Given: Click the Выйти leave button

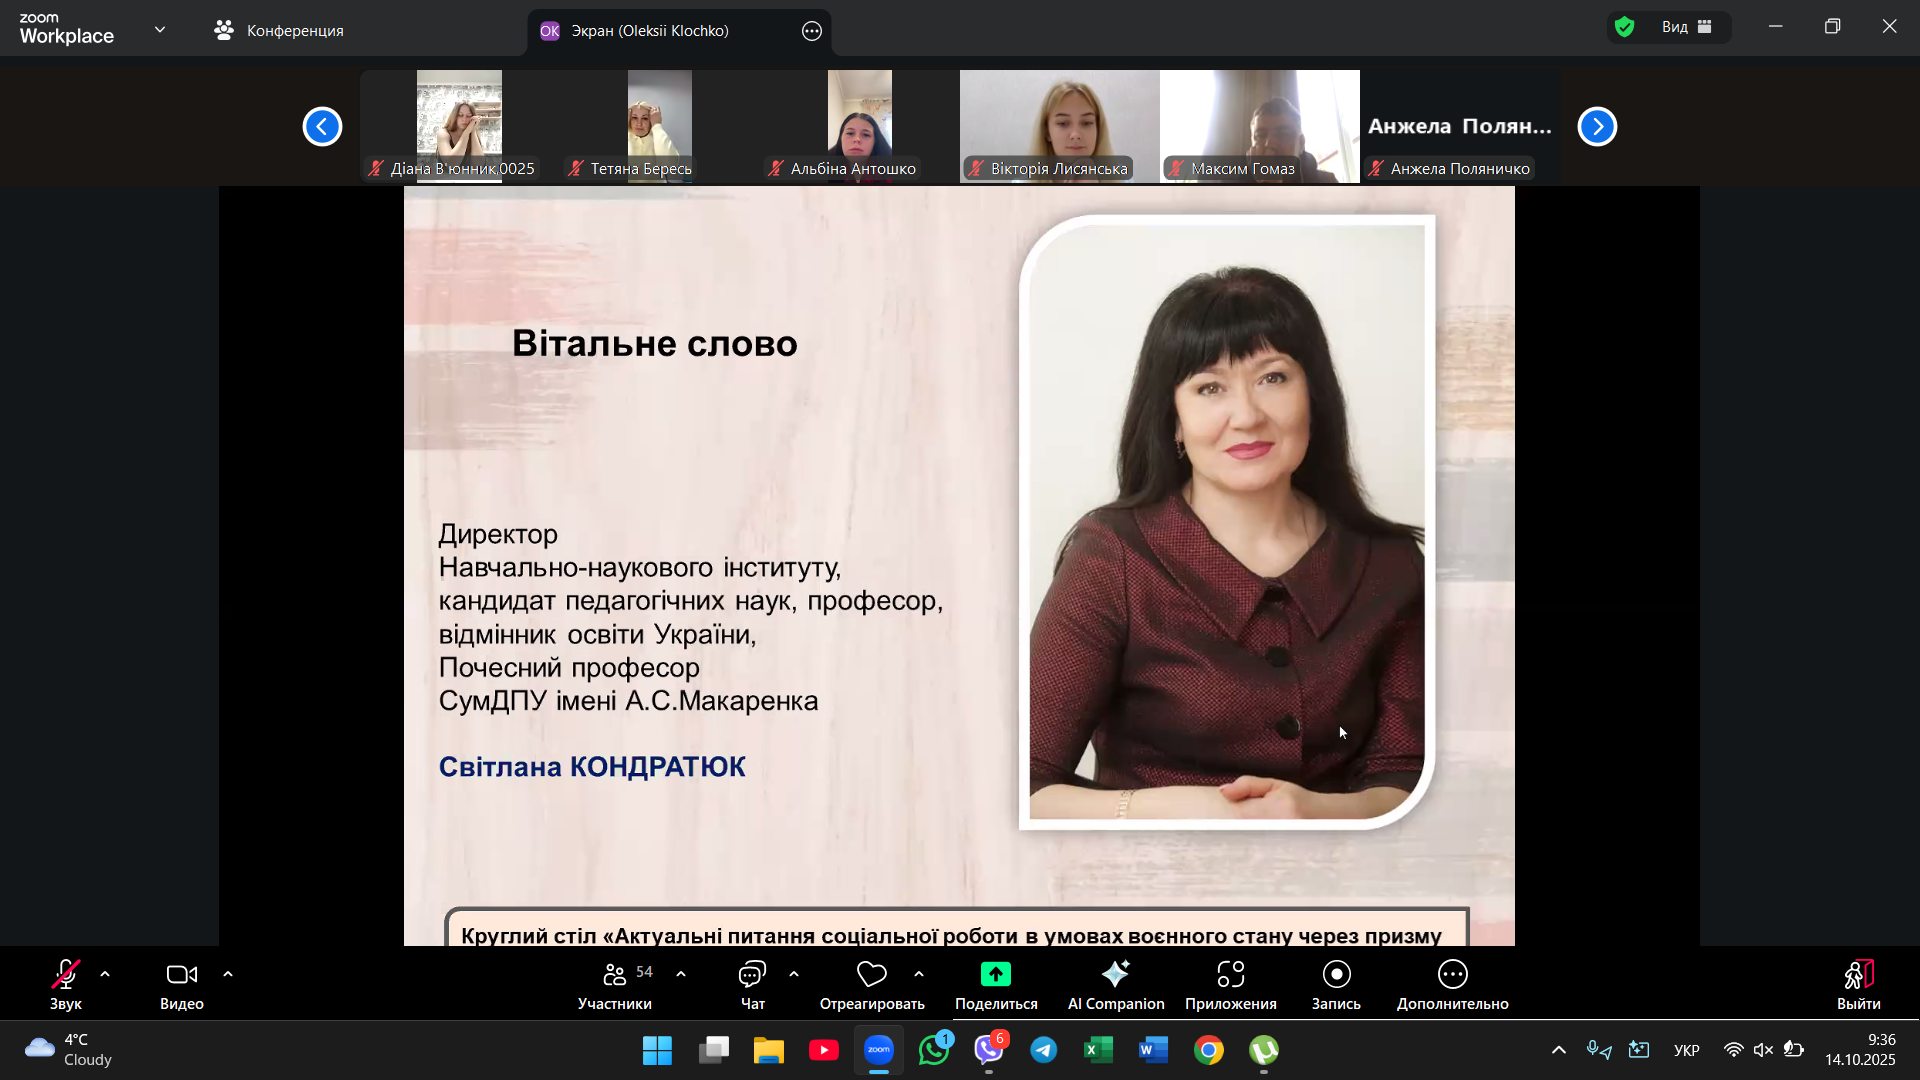Looking at the screenshot, I should click(x=1858, y=985).
